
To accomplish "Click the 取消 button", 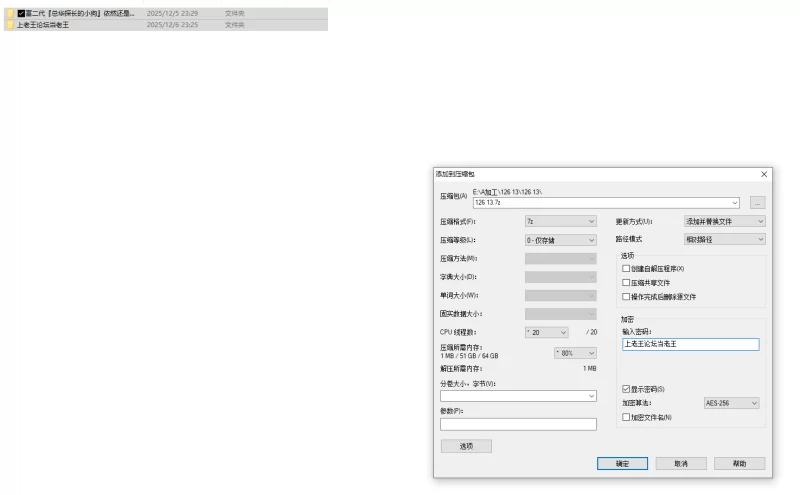I will click(681, 463).
